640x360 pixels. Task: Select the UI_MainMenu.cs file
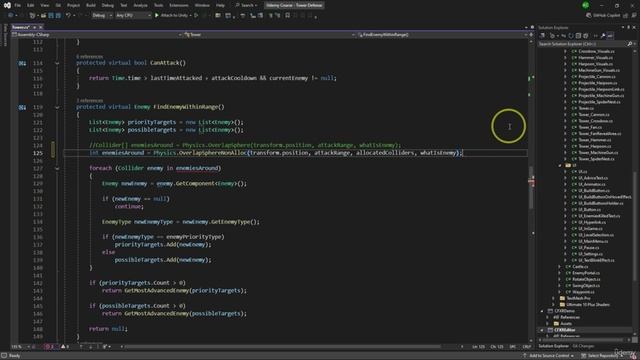pos(593,241)
